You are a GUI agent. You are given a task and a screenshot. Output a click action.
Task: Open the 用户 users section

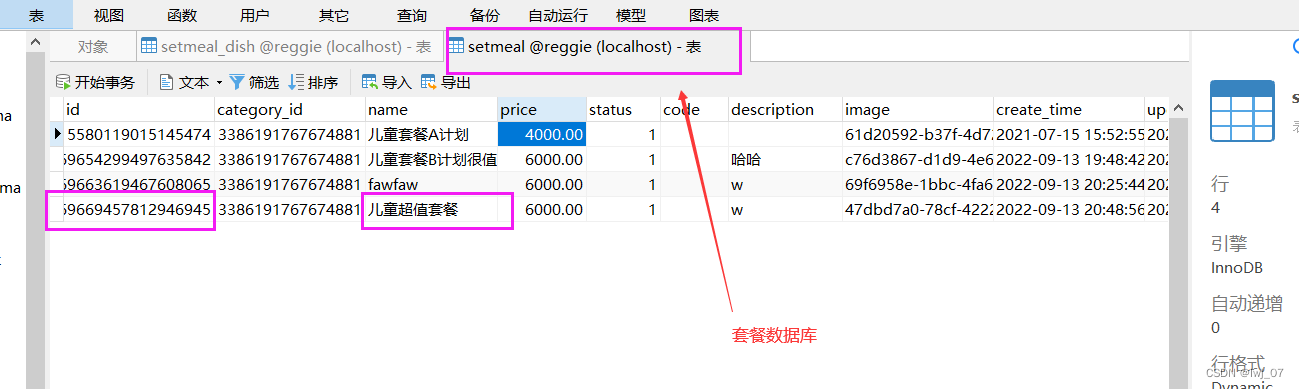pyautogui.click(x=255, y=15)
